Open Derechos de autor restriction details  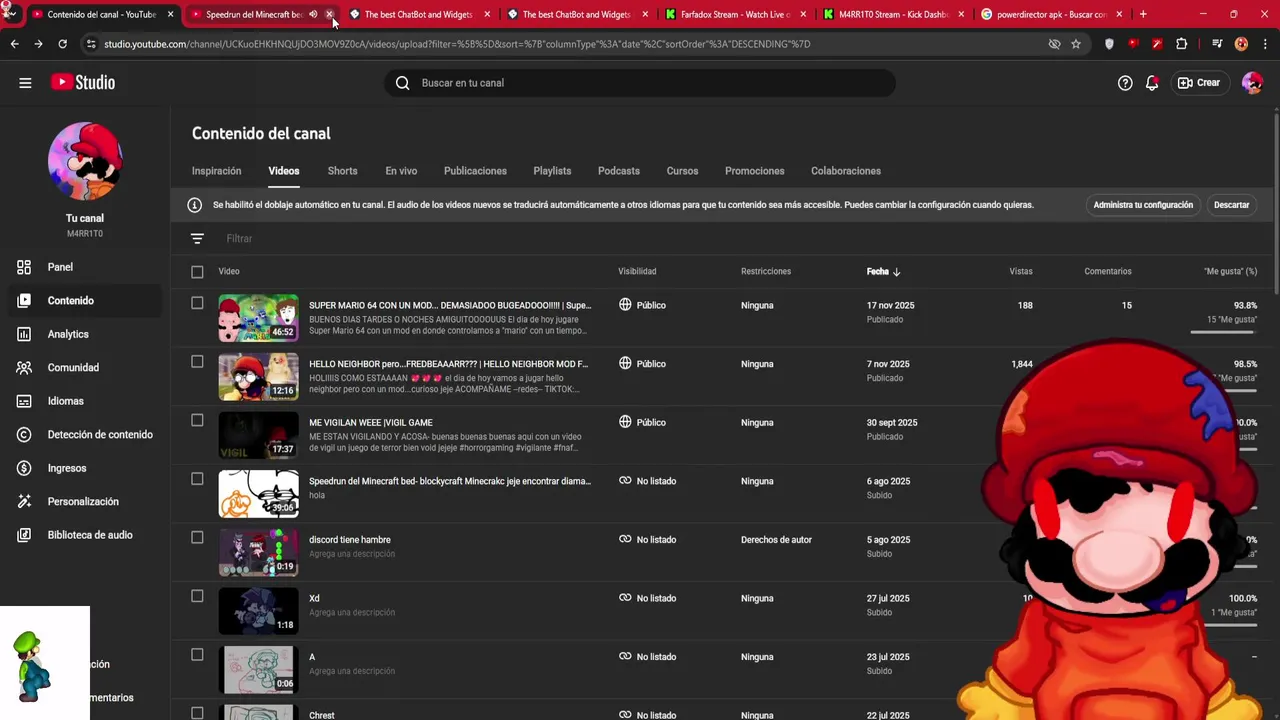776,539
